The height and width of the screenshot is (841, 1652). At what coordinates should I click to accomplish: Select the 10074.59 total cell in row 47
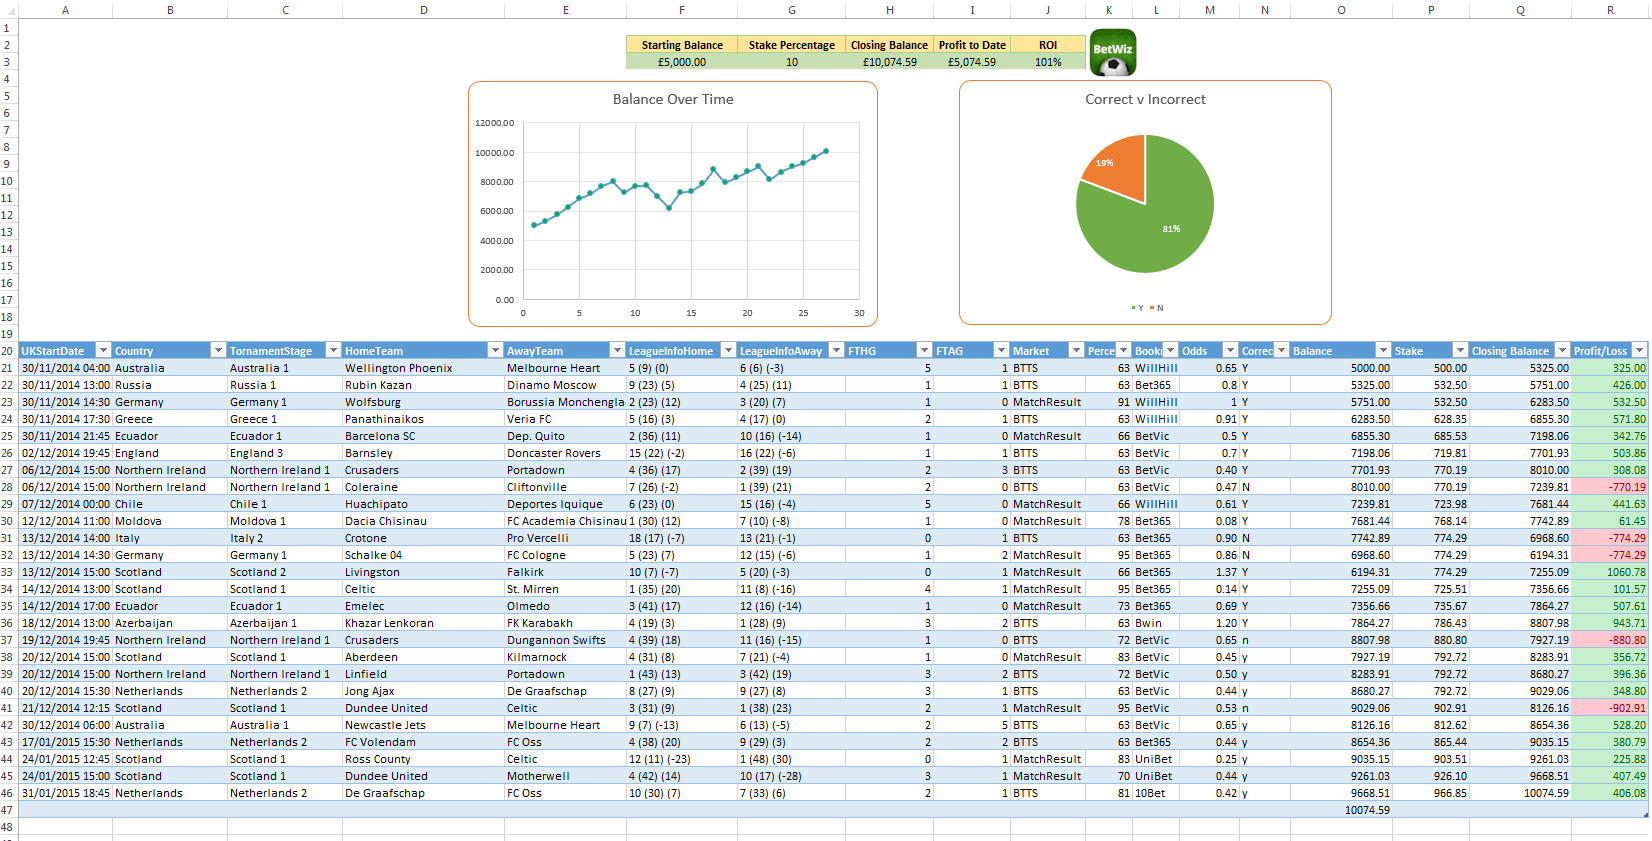pyautogui.click(x=1341, y=810)
